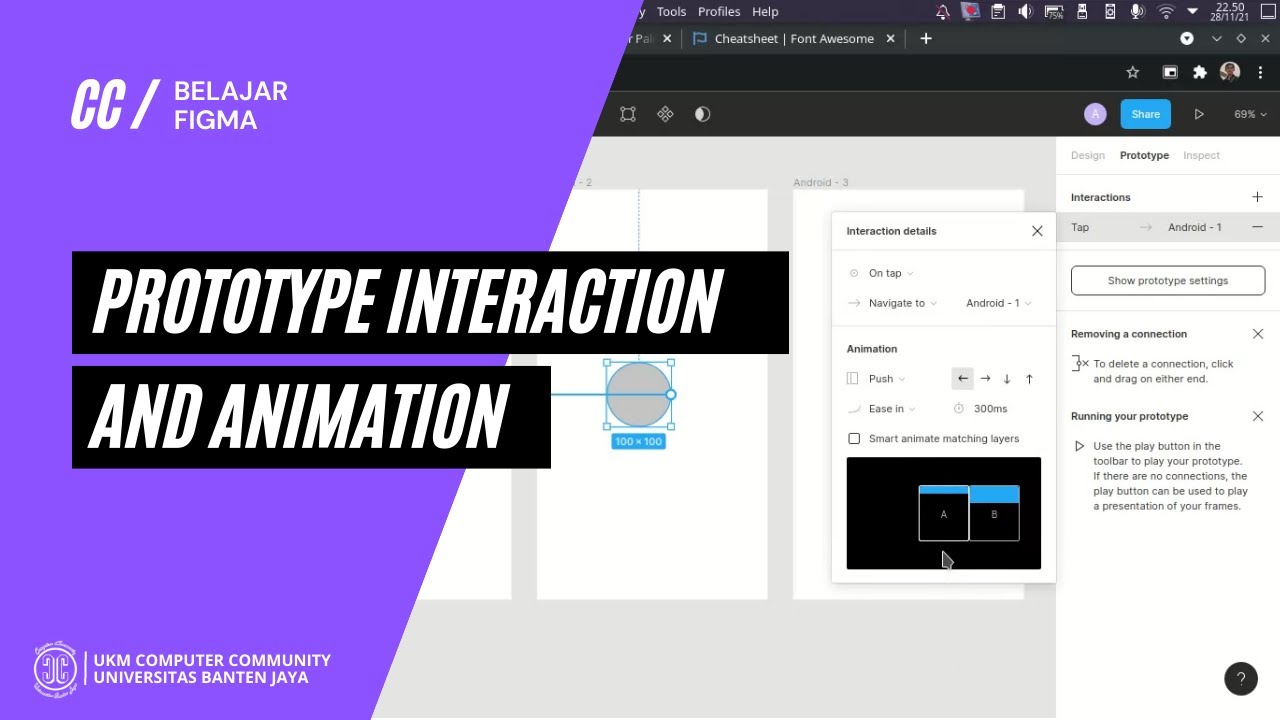The image size is (1280, 720).
Task: Open browser profile avatar
Action: (x=1230, y=72)
